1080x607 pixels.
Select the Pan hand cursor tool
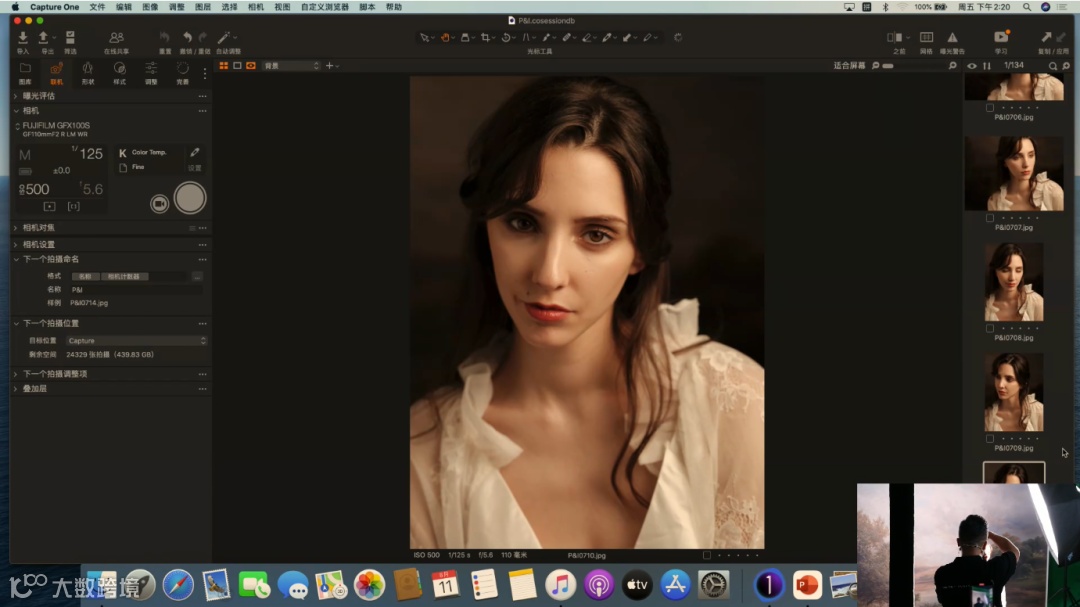tap(445, 37)
